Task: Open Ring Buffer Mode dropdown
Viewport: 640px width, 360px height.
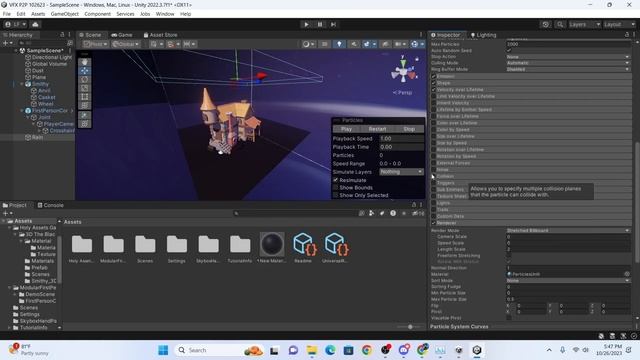Action: tap(568, 69)
